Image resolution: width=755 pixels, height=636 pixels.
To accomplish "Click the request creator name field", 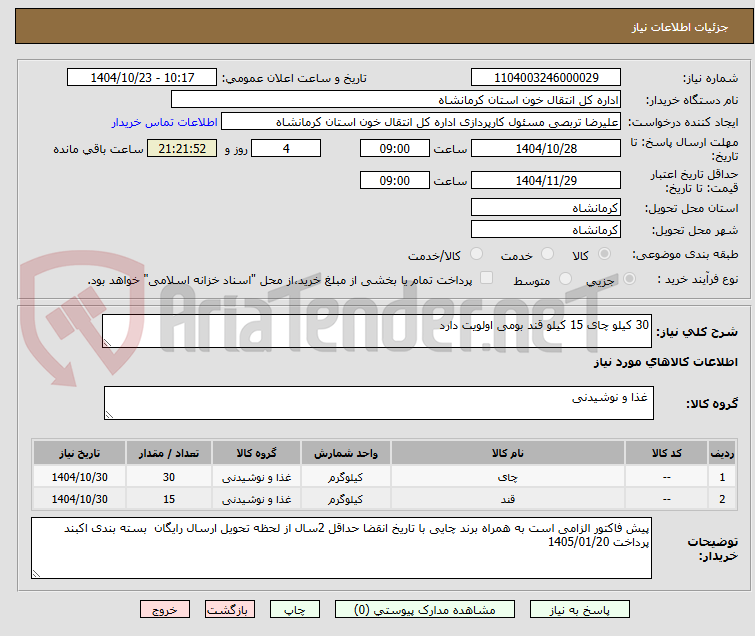I will point(421,122).
